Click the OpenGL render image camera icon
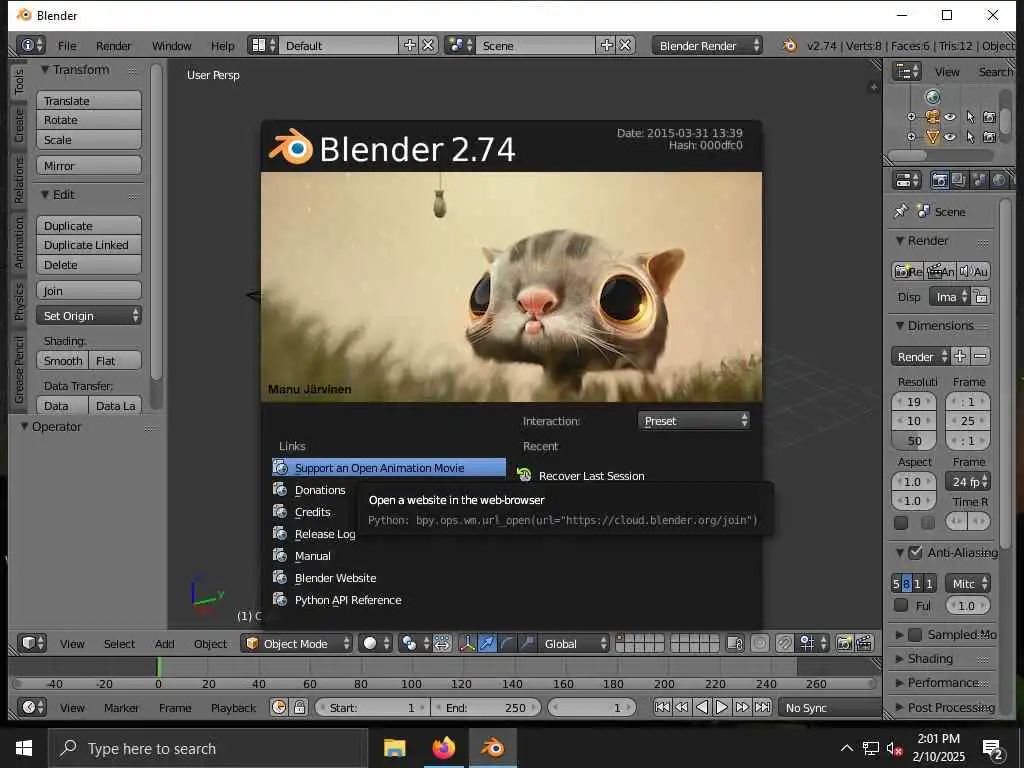 (x=844, y=643)
